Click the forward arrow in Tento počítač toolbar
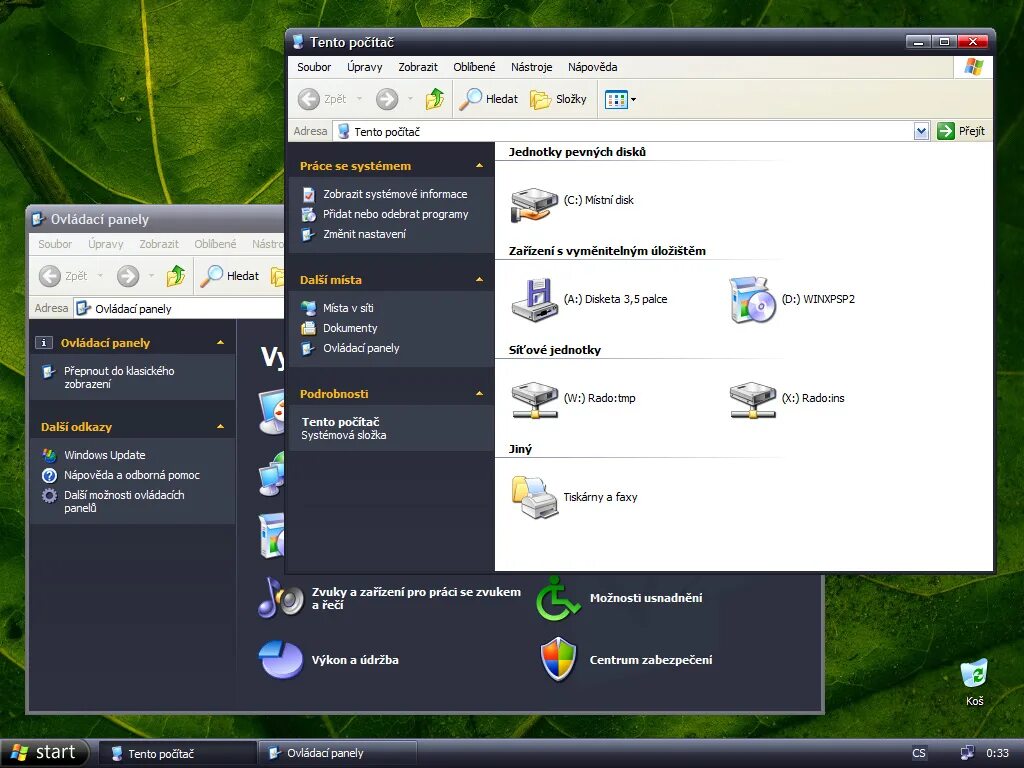Viewport: 1024px width, 768px height. (387, 99)
